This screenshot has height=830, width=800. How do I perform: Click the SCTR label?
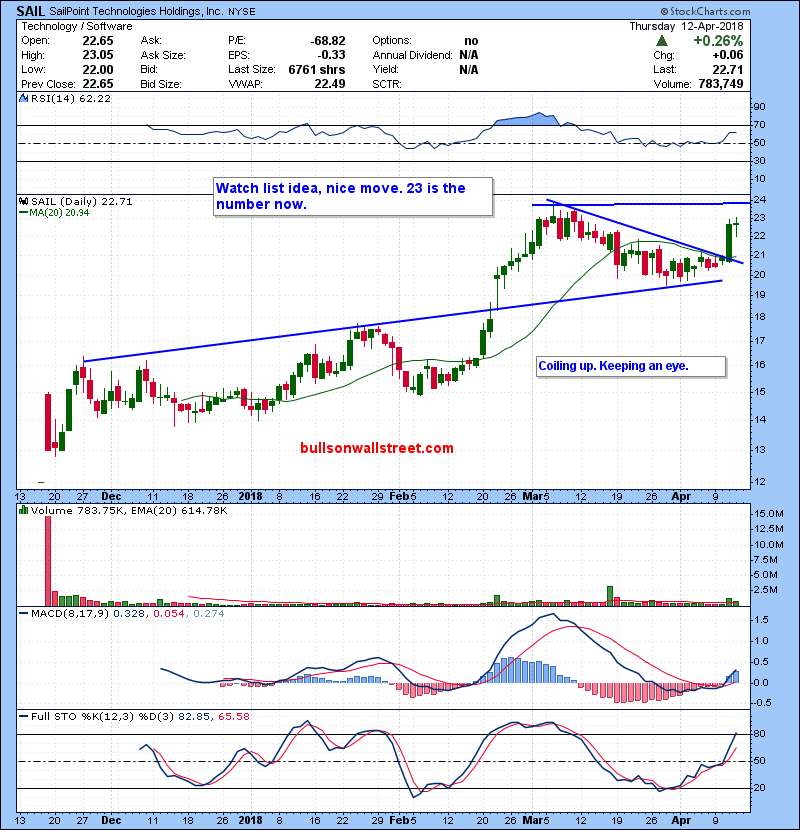tap(386, 84)
